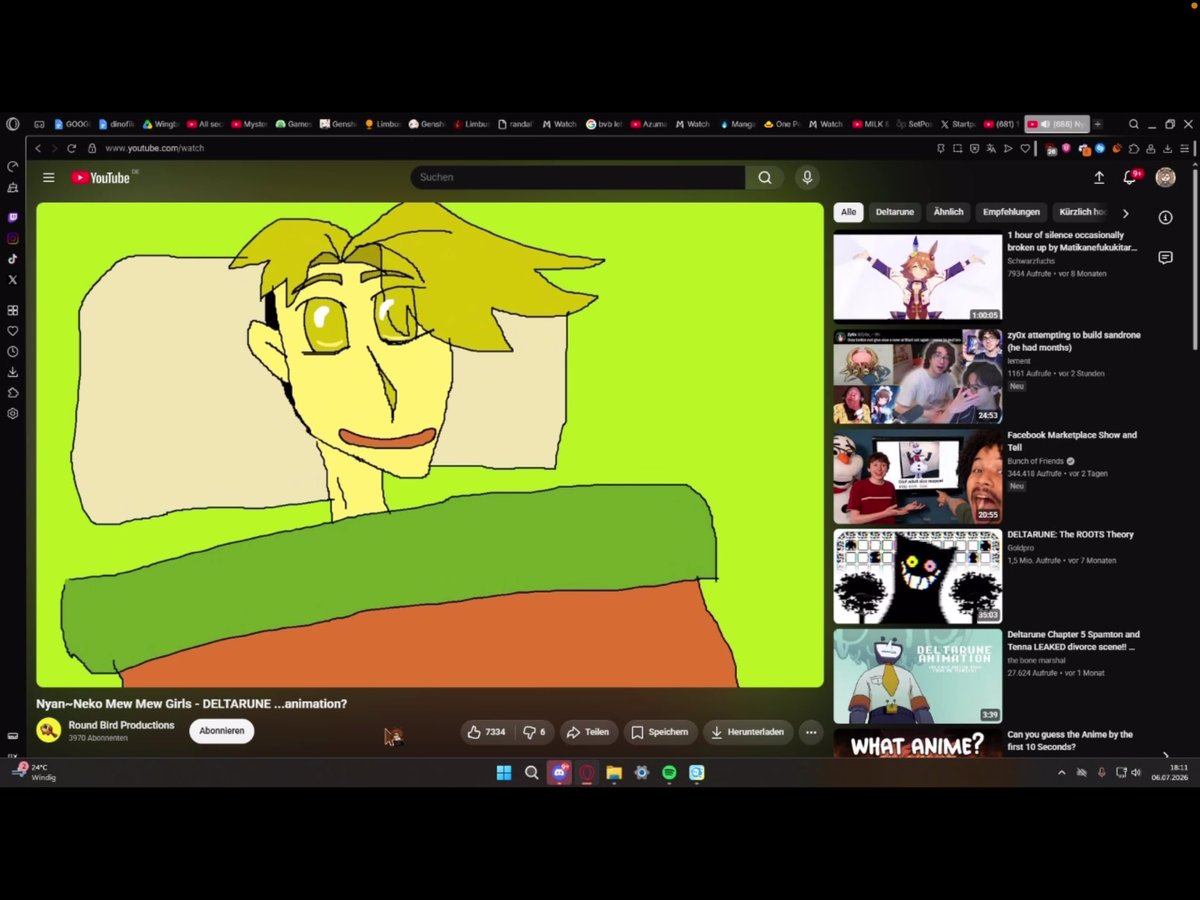Open downloads icon in the sidebar
This screenshot has height=900, width=1200.
(13, 372)
